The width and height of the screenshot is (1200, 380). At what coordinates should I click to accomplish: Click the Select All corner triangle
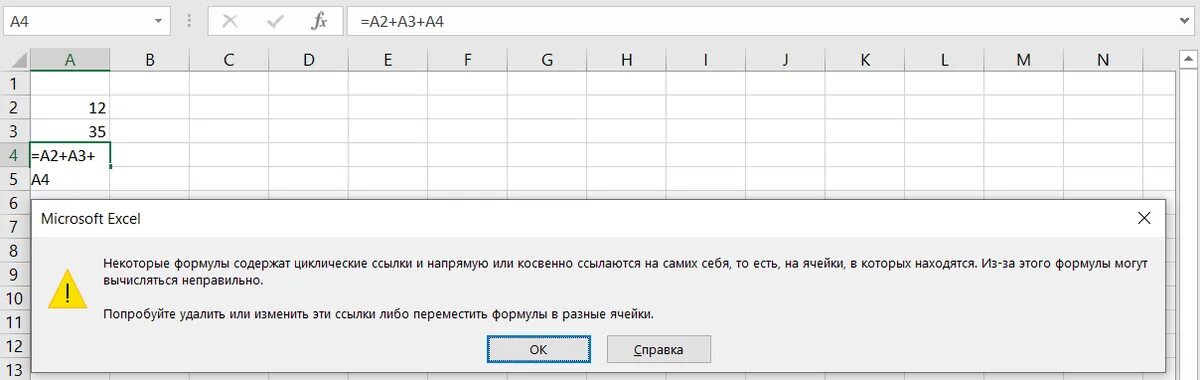pos(15,60)
